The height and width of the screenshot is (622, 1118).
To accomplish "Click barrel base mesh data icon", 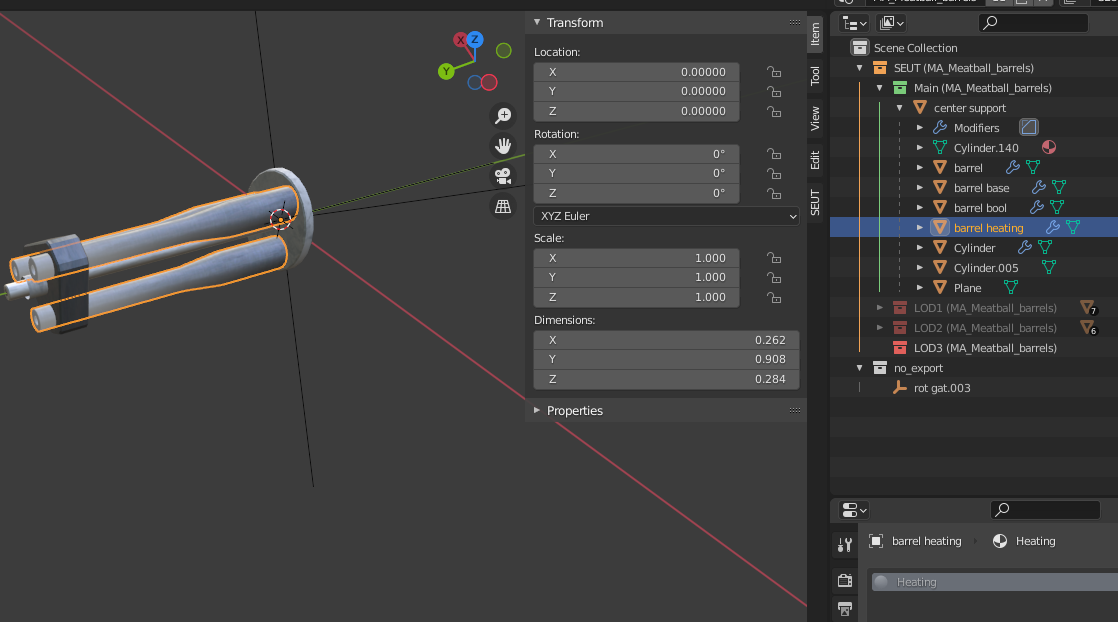I will coord(1059,188).
